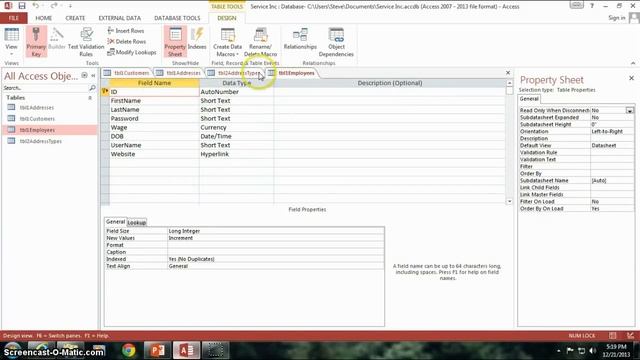Open Create Data Macros dropdown
This screenshot has width=640, height=360.
point(227,42)
